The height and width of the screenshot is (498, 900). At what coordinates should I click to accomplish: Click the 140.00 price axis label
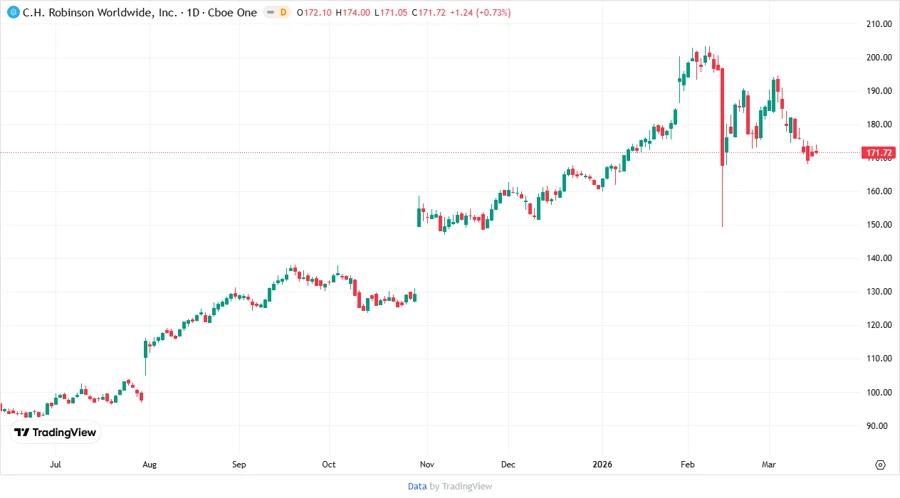tap(879, 258)
